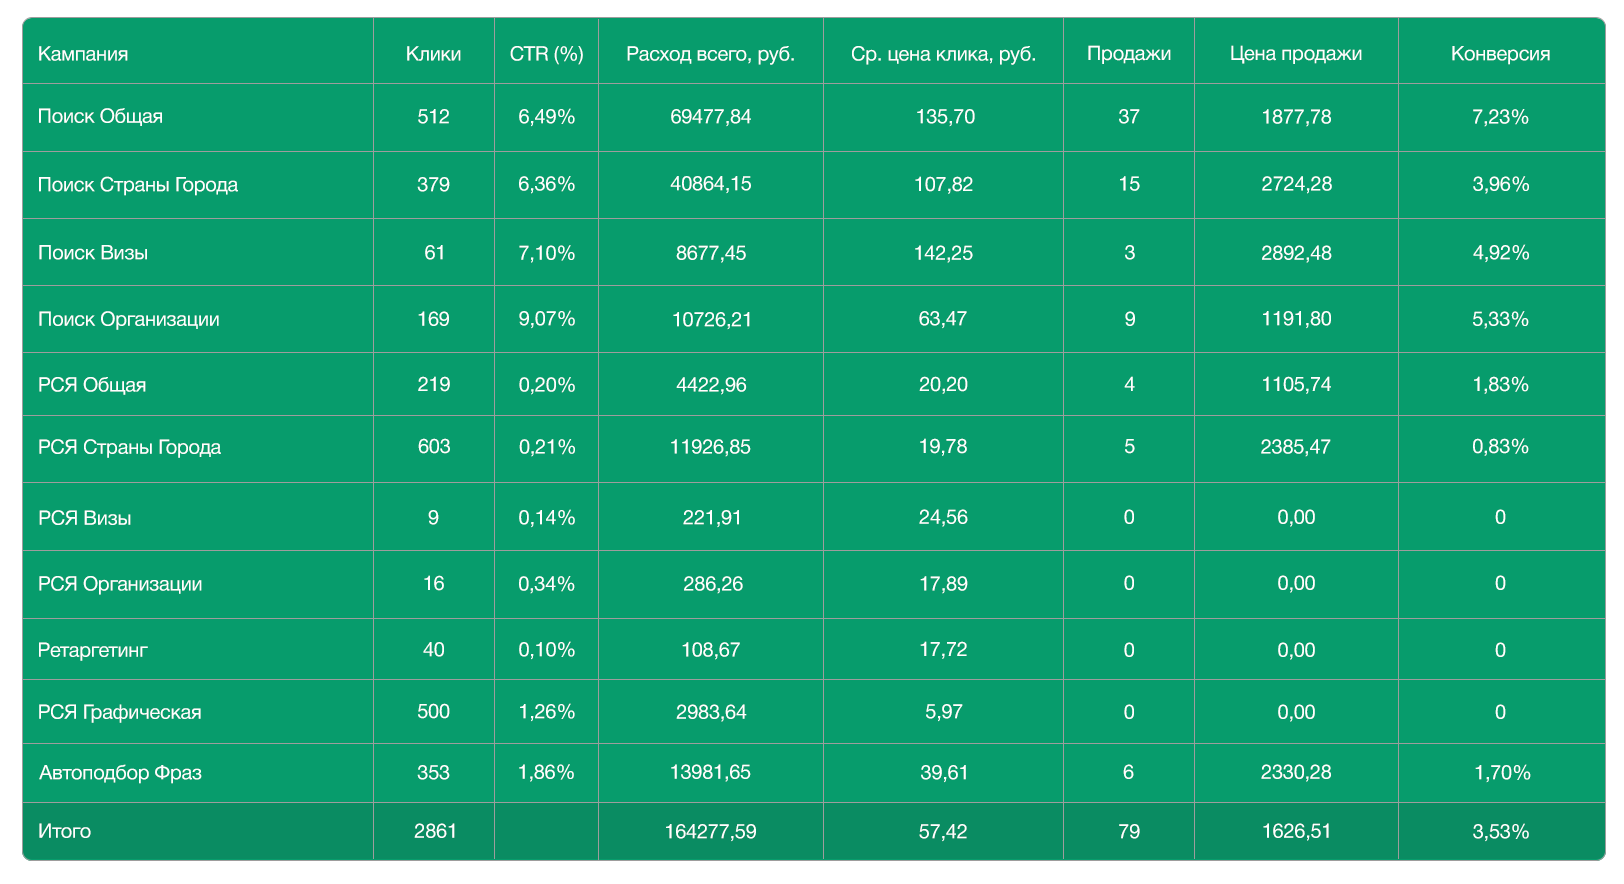Click the Расход всего, руб. header

[710, 54]
